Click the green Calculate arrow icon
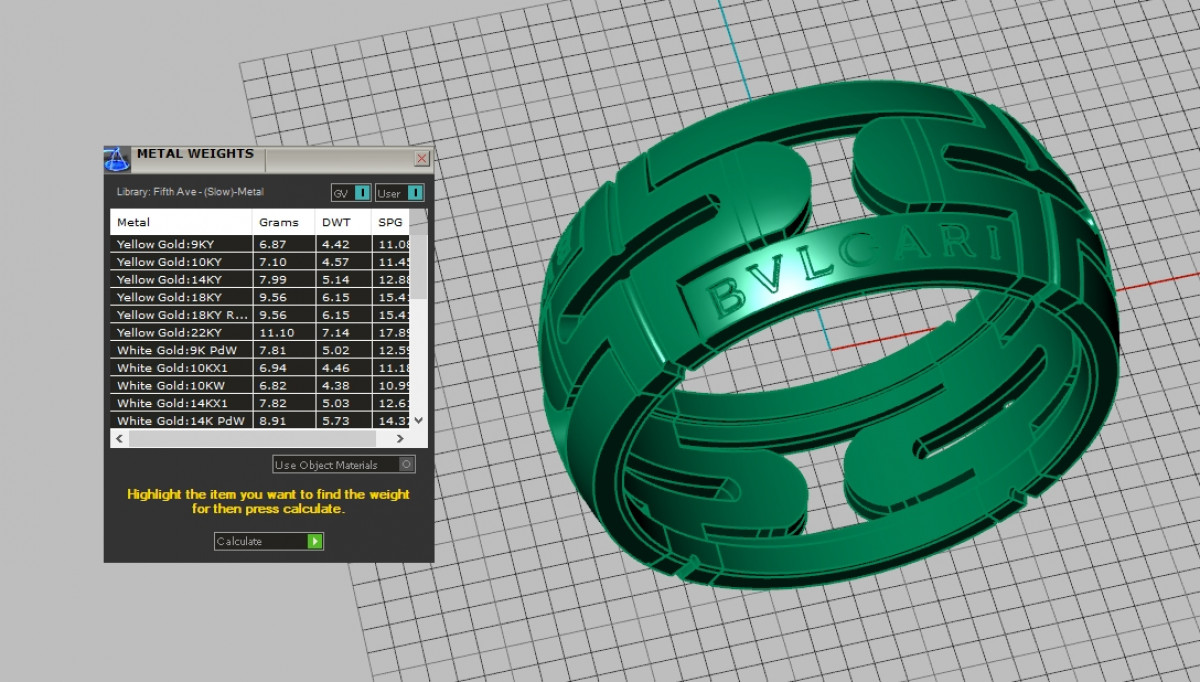Screen dimensions: 1200x682 click(x=315, y=541)
